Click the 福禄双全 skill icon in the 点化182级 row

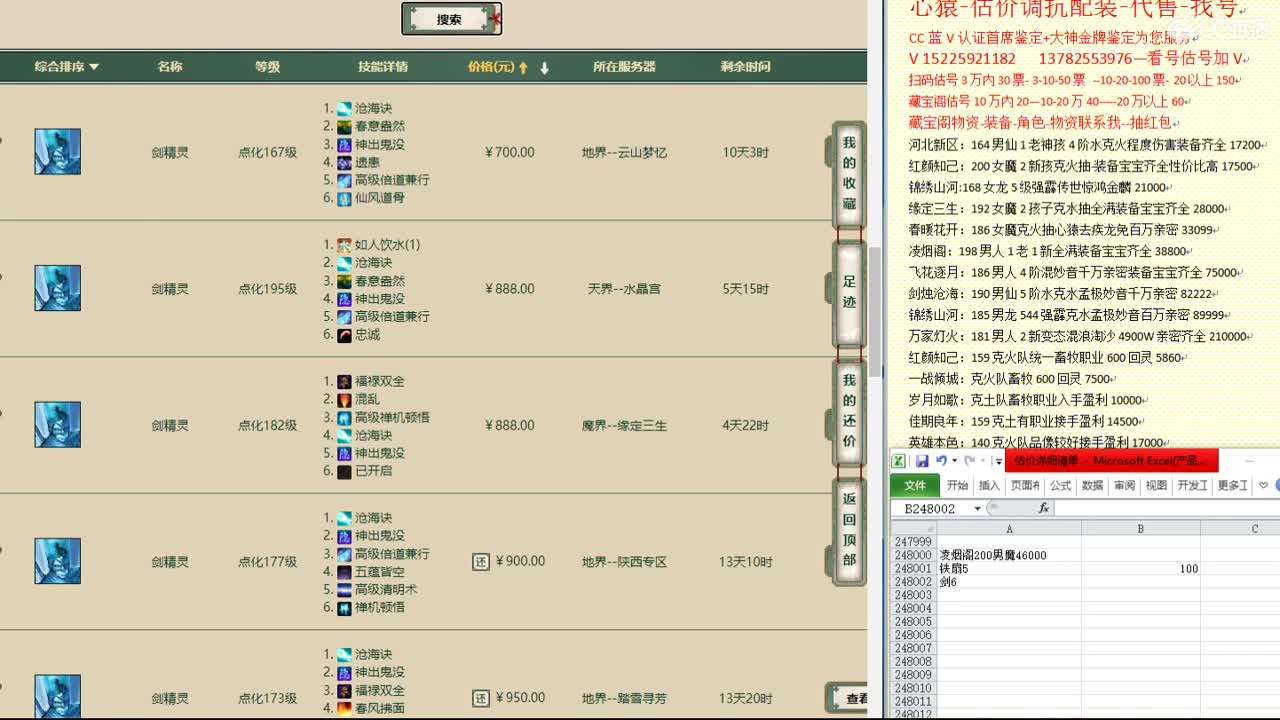pos(344,381)
